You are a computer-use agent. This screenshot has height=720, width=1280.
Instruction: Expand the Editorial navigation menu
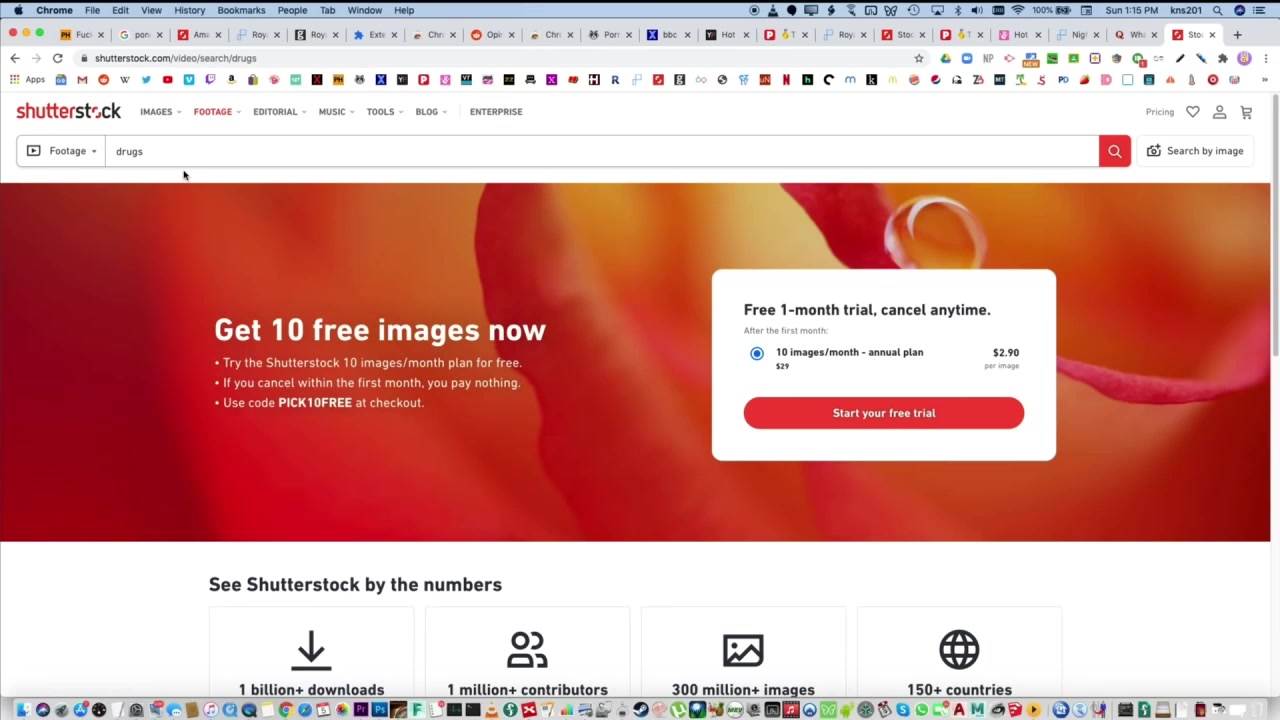tap(279, 112)
